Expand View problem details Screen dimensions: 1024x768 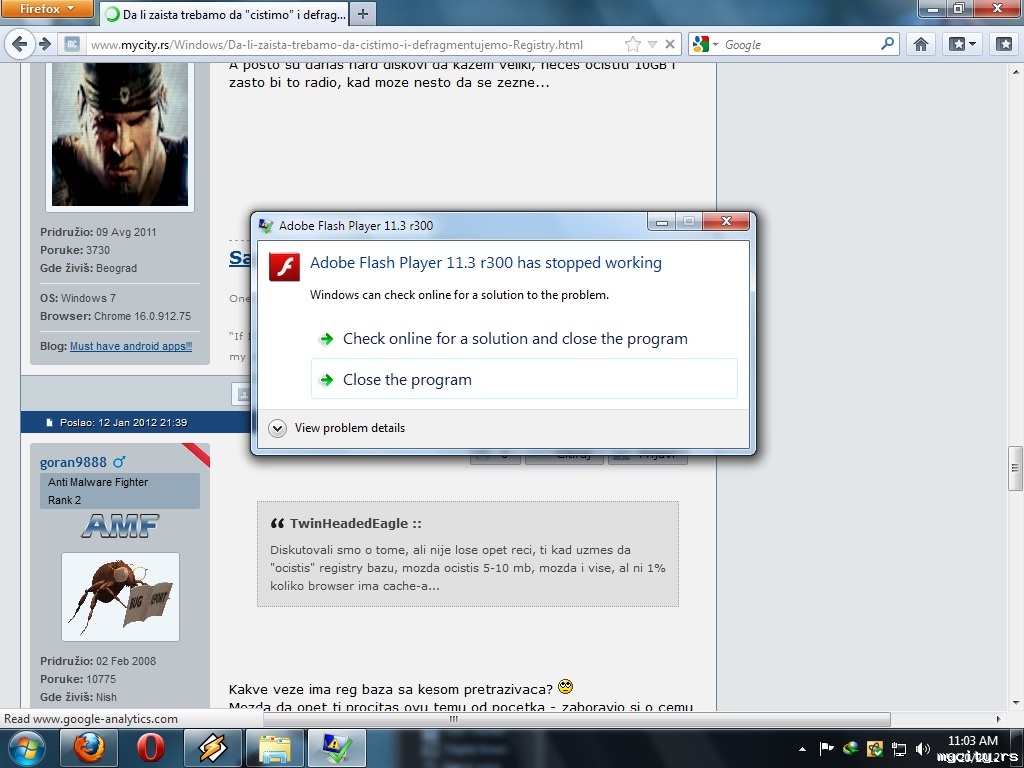337,428
